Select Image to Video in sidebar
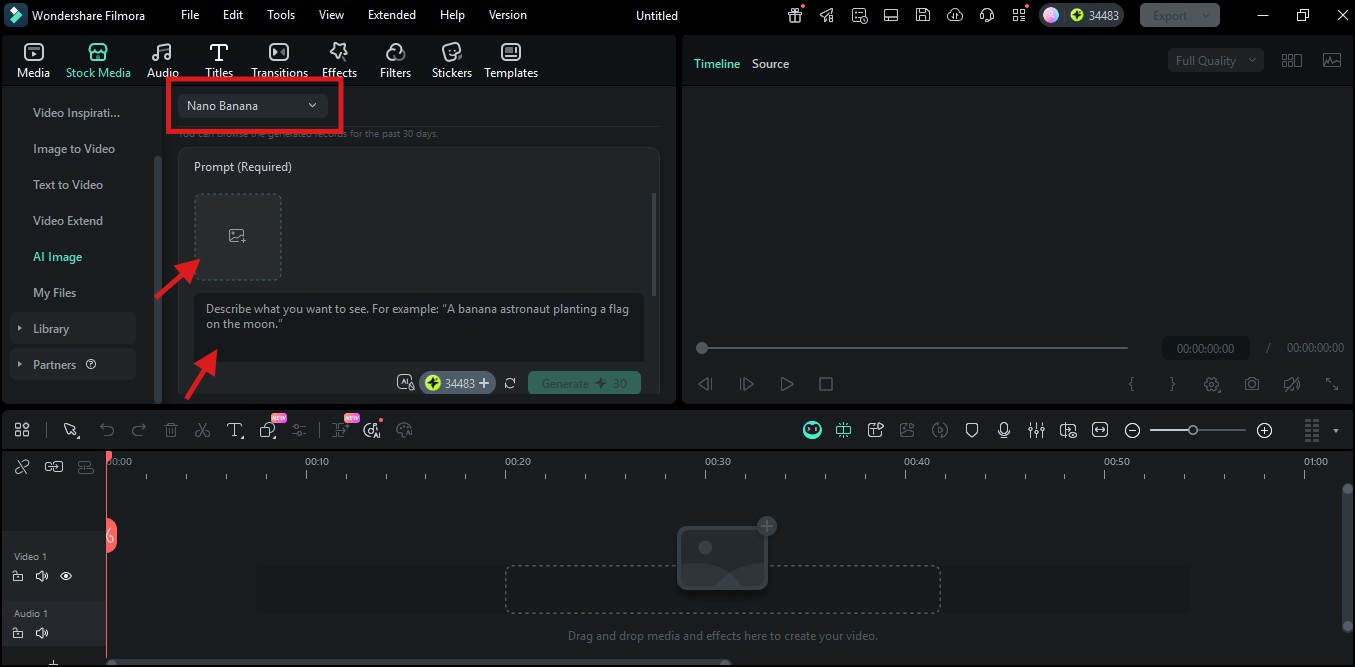1355x667 pixels. click(74, 149)
